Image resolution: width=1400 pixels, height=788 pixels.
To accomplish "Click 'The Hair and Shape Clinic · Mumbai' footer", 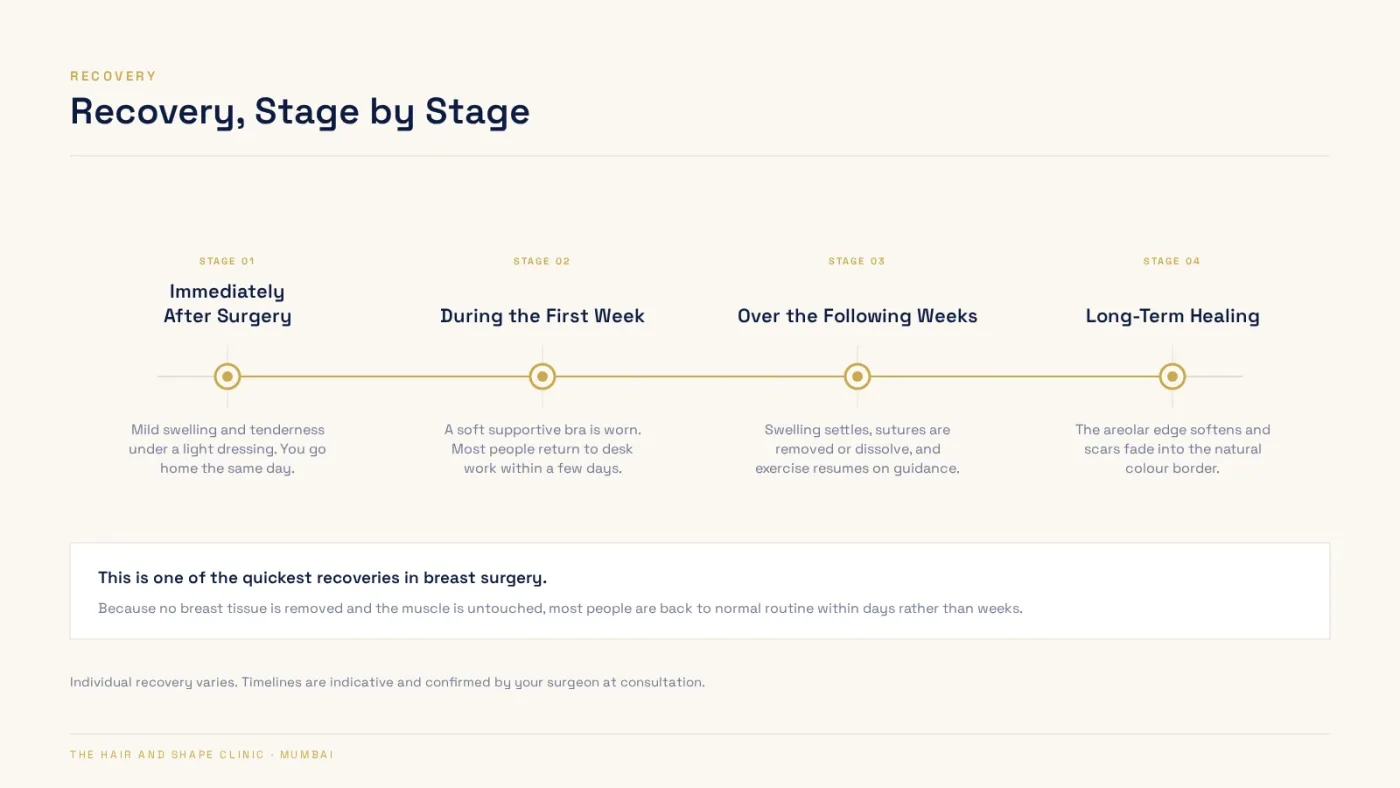I will pyautogui.click(x=202, y=755).
